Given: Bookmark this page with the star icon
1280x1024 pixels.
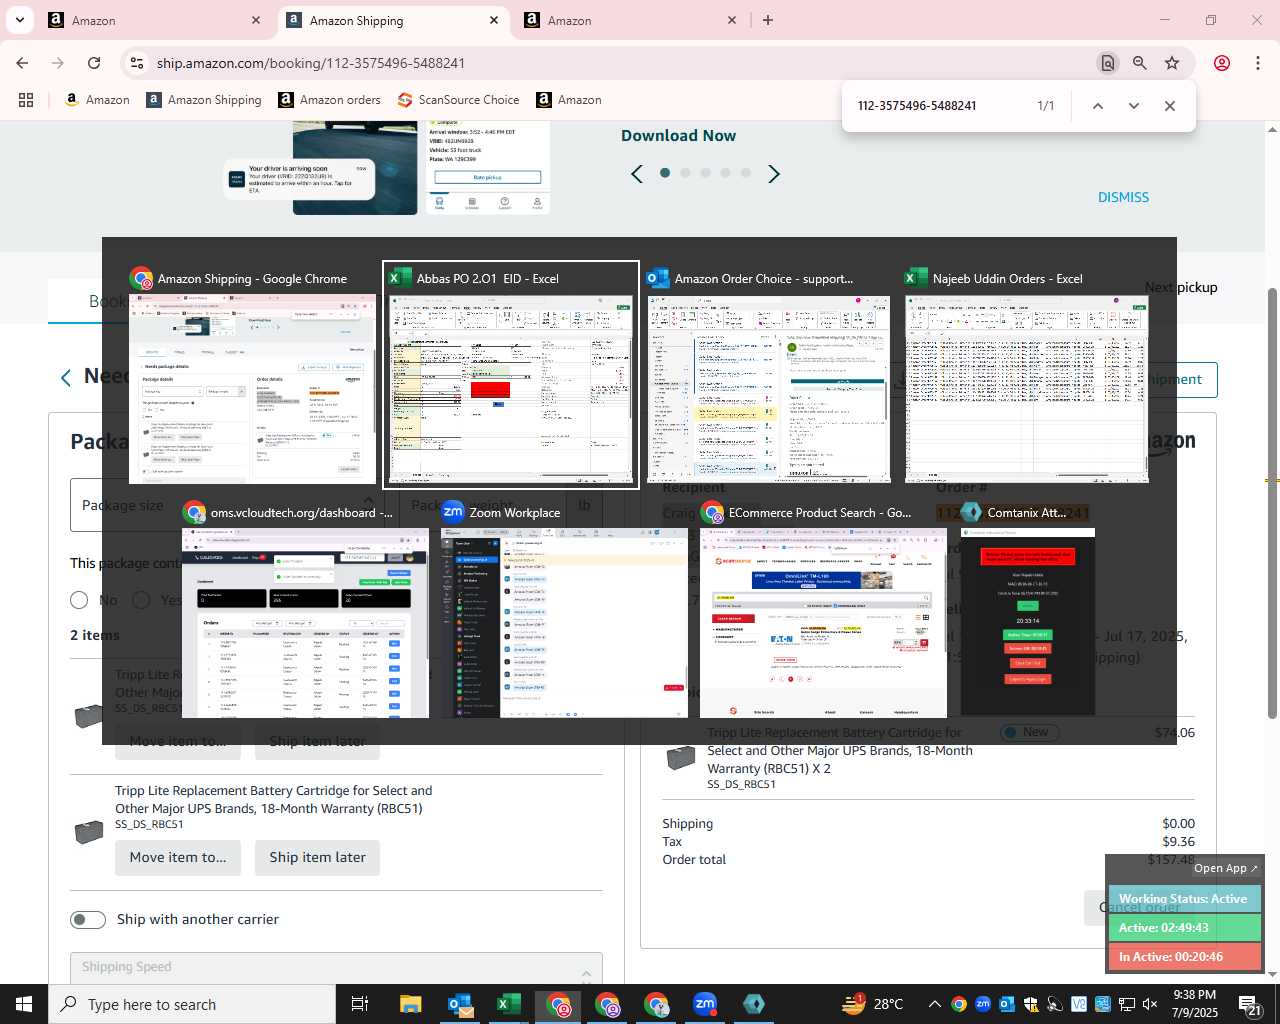Looking at the screenshot, I should click(x=1172, y=63).
